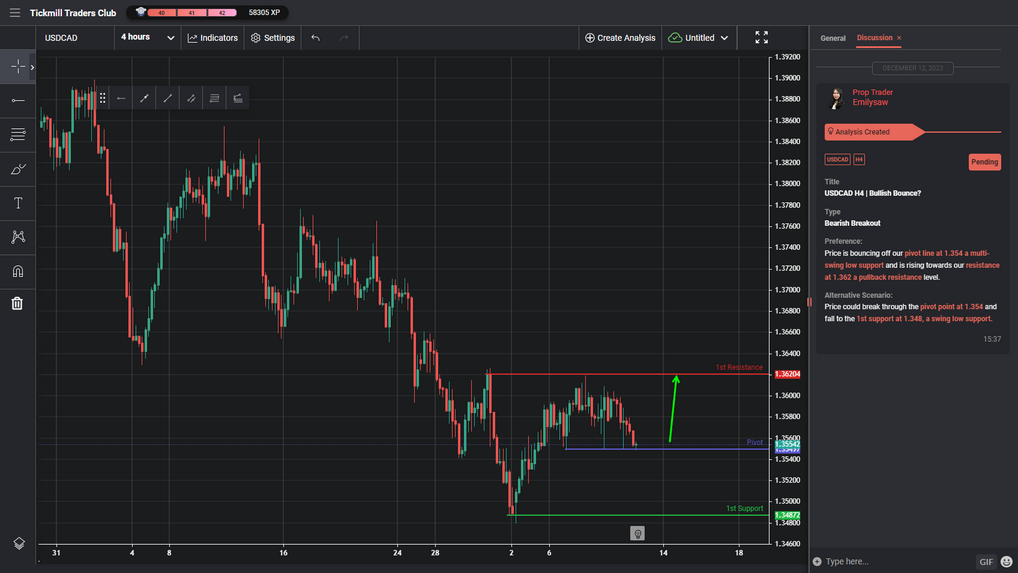
Task: Click the Pending status button
Action: tap(984, 162)
